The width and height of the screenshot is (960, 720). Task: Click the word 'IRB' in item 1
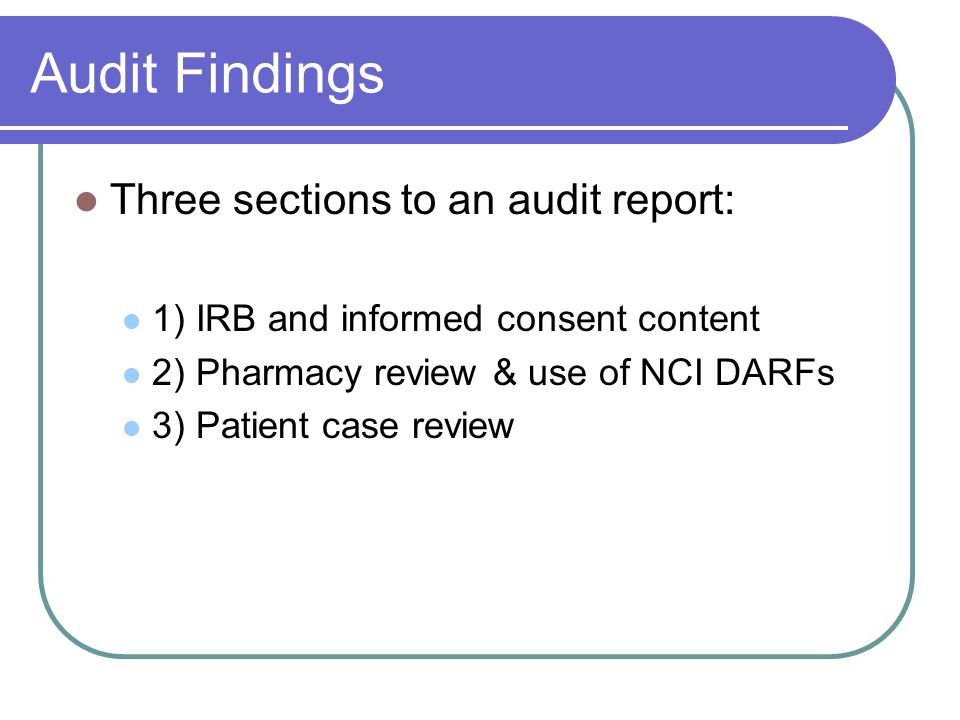[x=225, y=318]
